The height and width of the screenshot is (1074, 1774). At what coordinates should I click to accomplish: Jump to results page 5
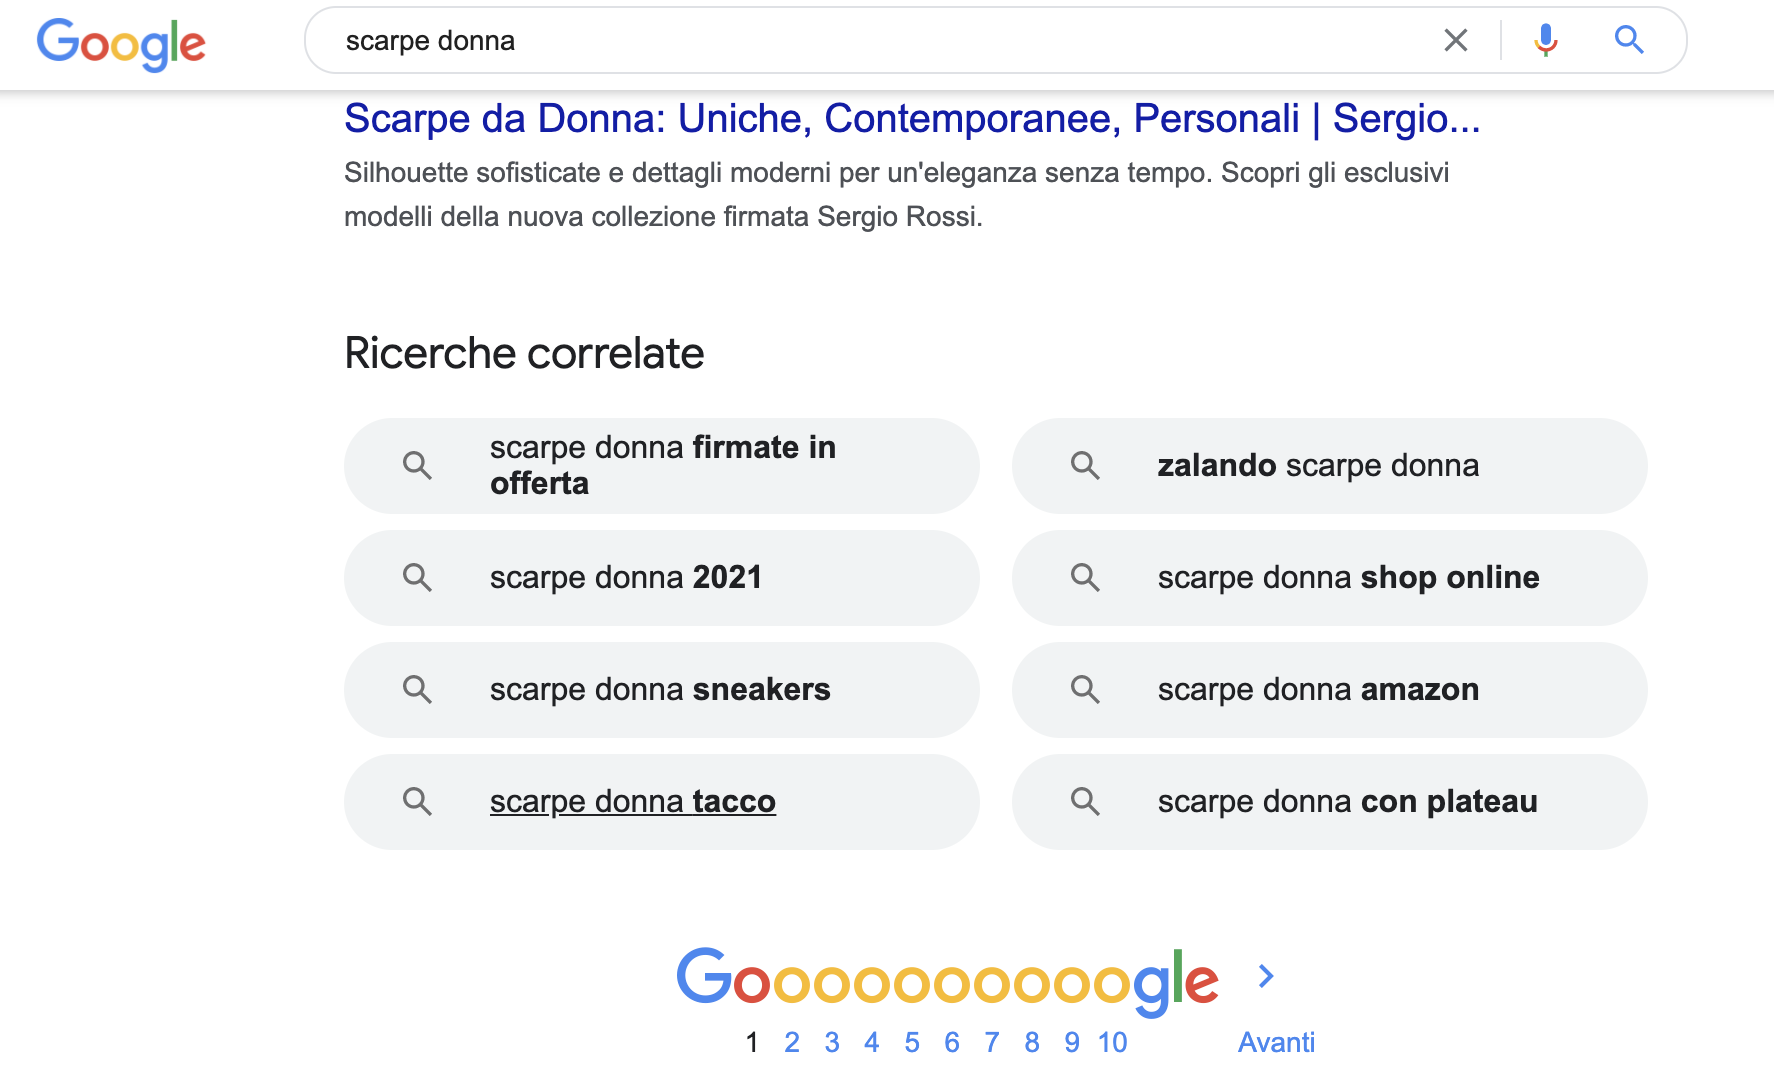(912, 1043)
